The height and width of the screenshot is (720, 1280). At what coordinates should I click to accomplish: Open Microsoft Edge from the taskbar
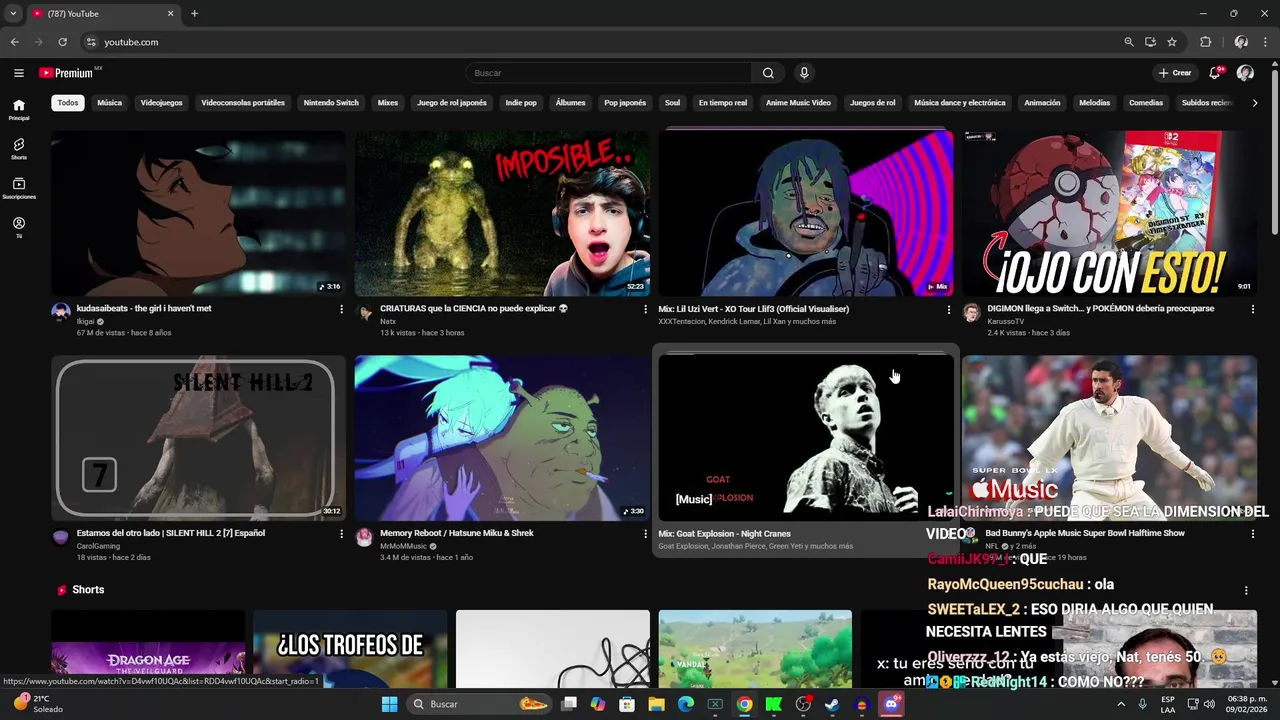click(686, 704)
